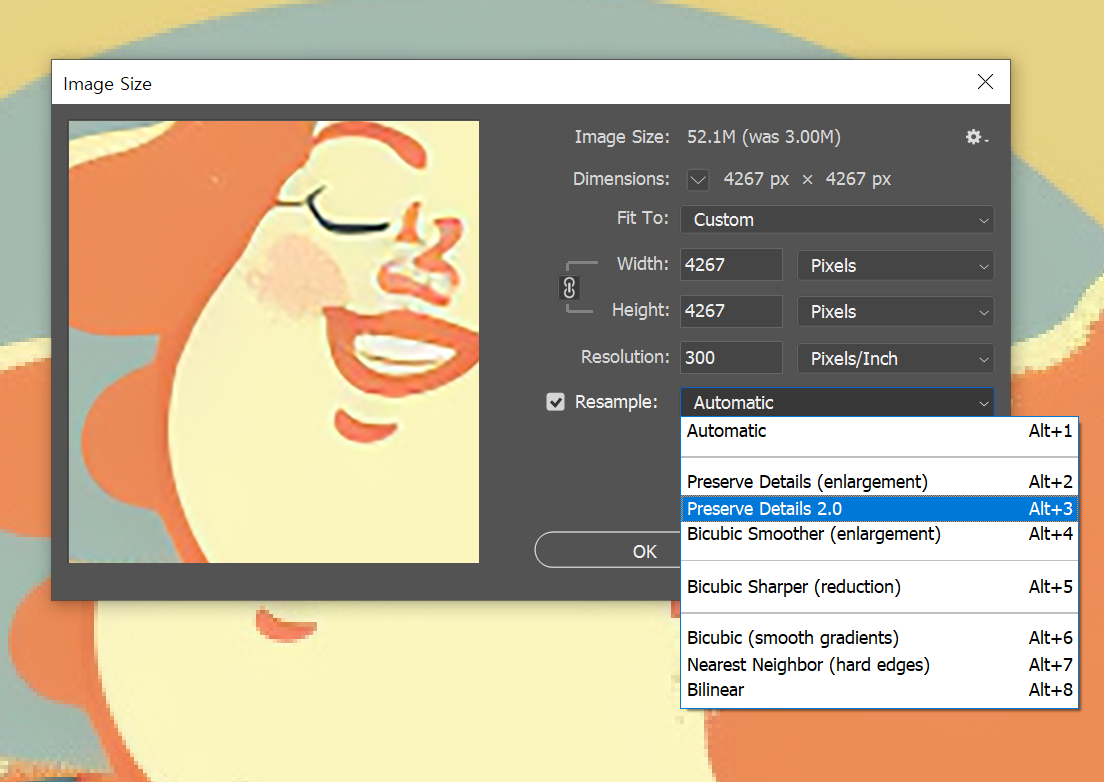The image size is (1104, 782).
Task: Click the preview thumbnail in Image Size dialog
Action: tap(274, 342)
